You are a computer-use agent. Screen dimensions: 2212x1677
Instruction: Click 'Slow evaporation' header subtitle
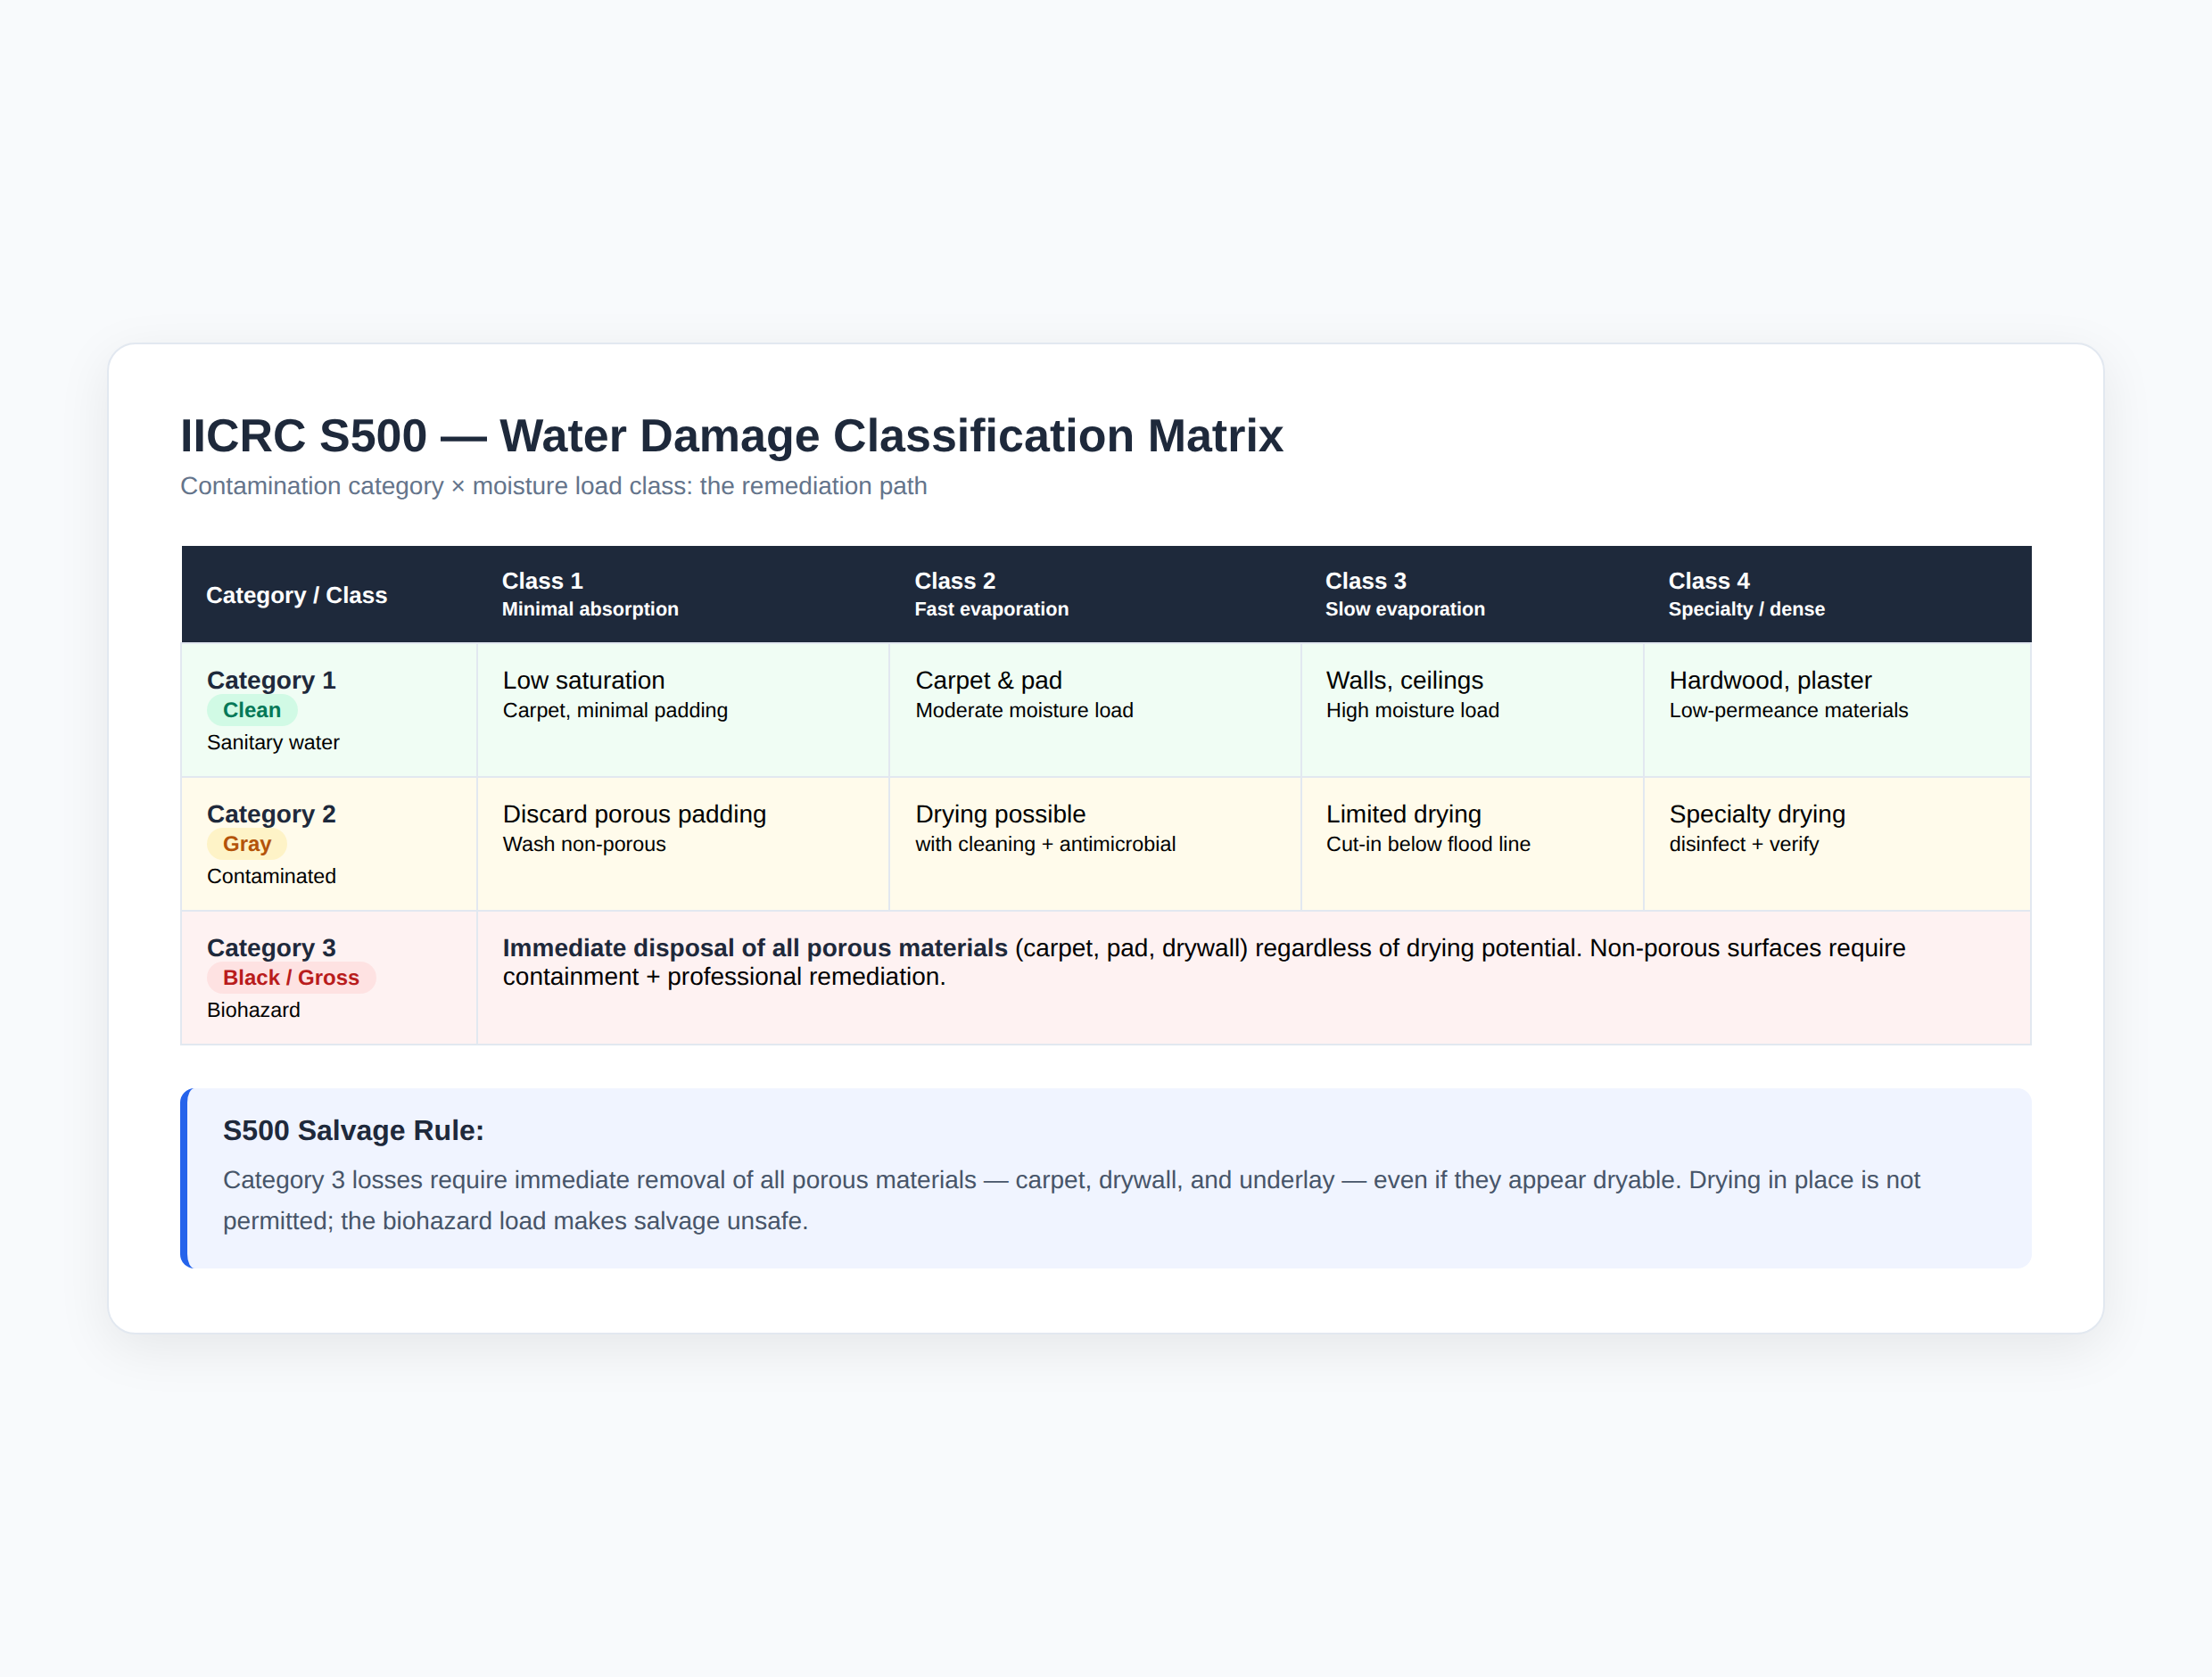point(1405,609)
